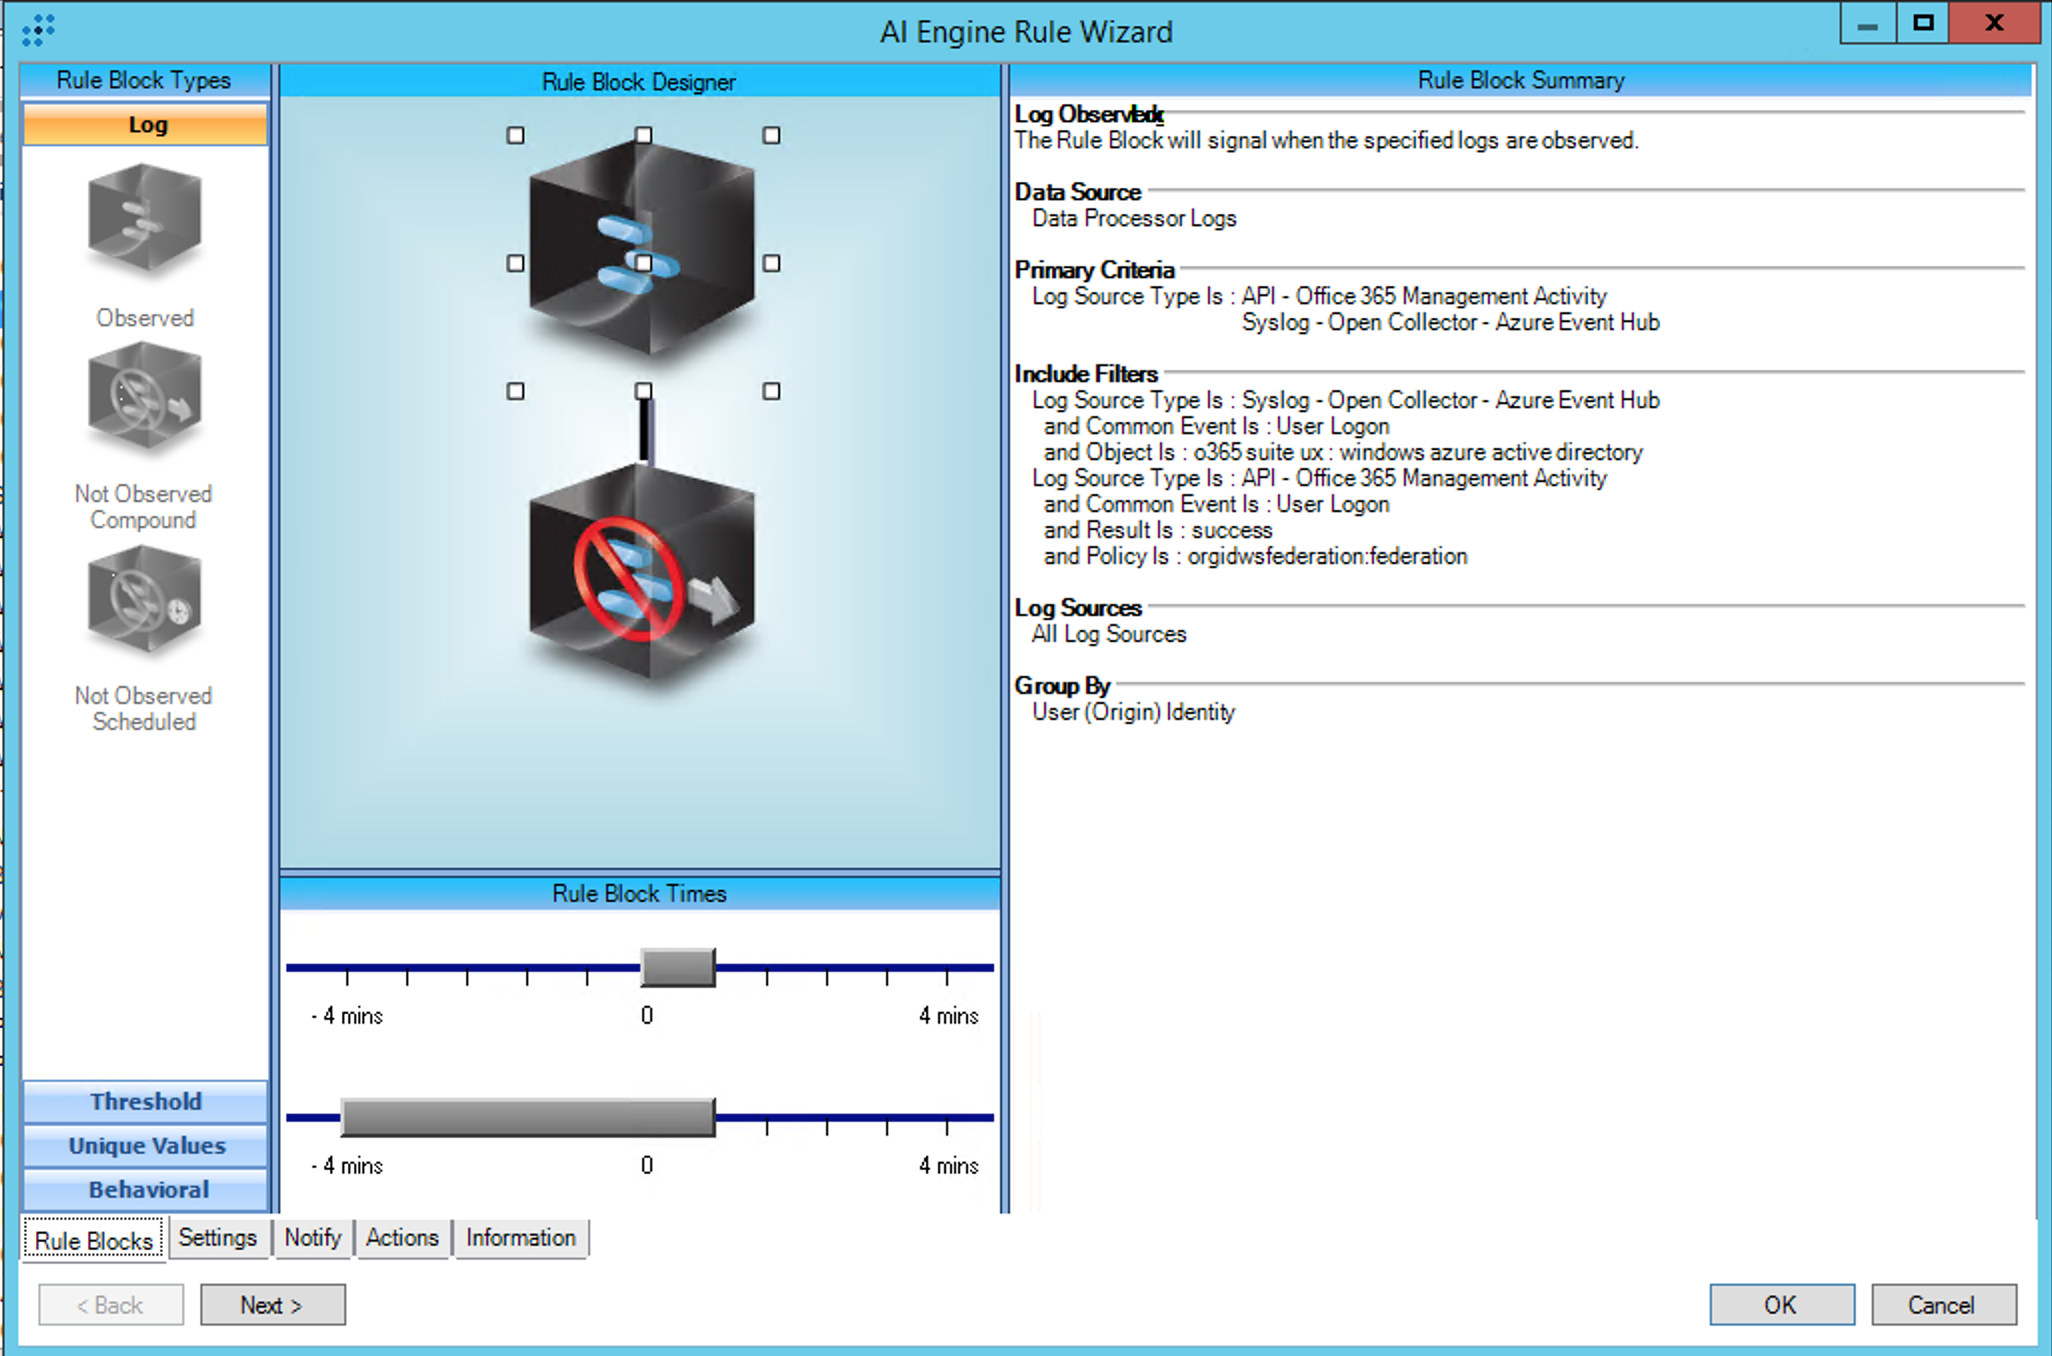Image resolution: width=2052 pixels, height=1356 pixels.
Task: Expand the Log rule block section
Action: [x=146, y=125]
